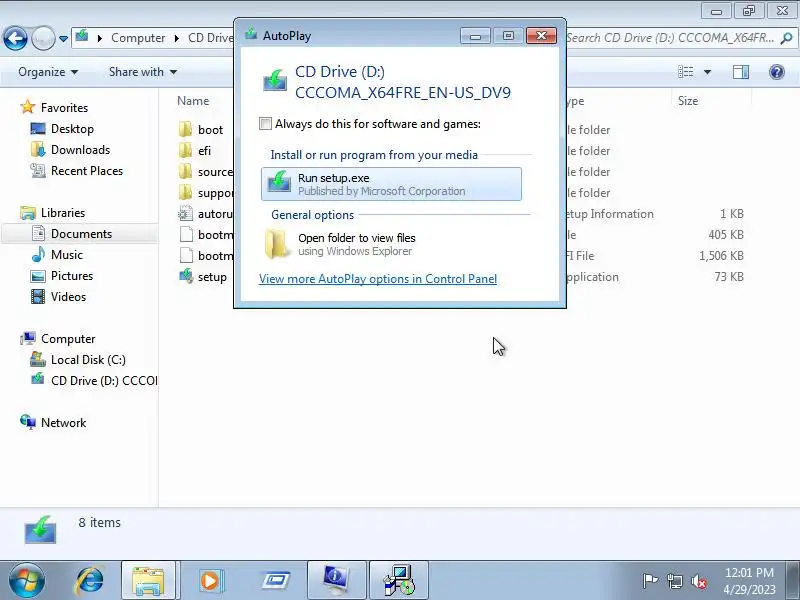The width and height of the screenshot is (800, 600).
Task: Click the Size column header
Action: [x=688, y=101]
